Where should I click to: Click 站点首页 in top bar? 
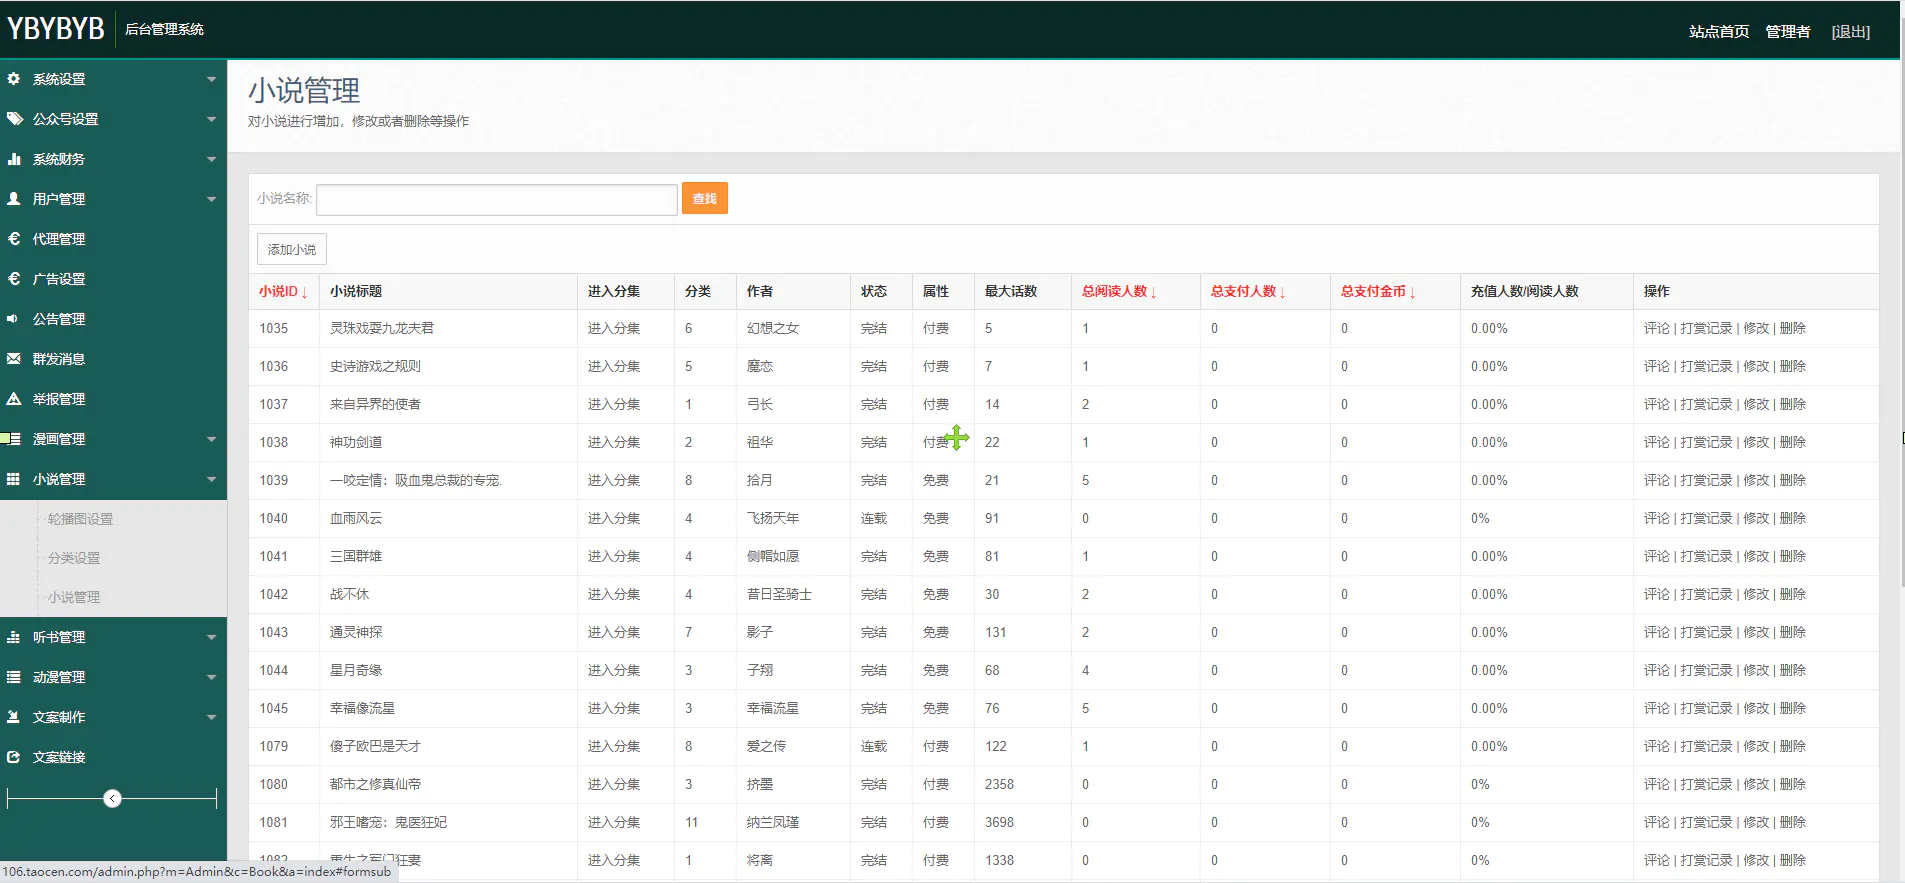point(1718,32)
